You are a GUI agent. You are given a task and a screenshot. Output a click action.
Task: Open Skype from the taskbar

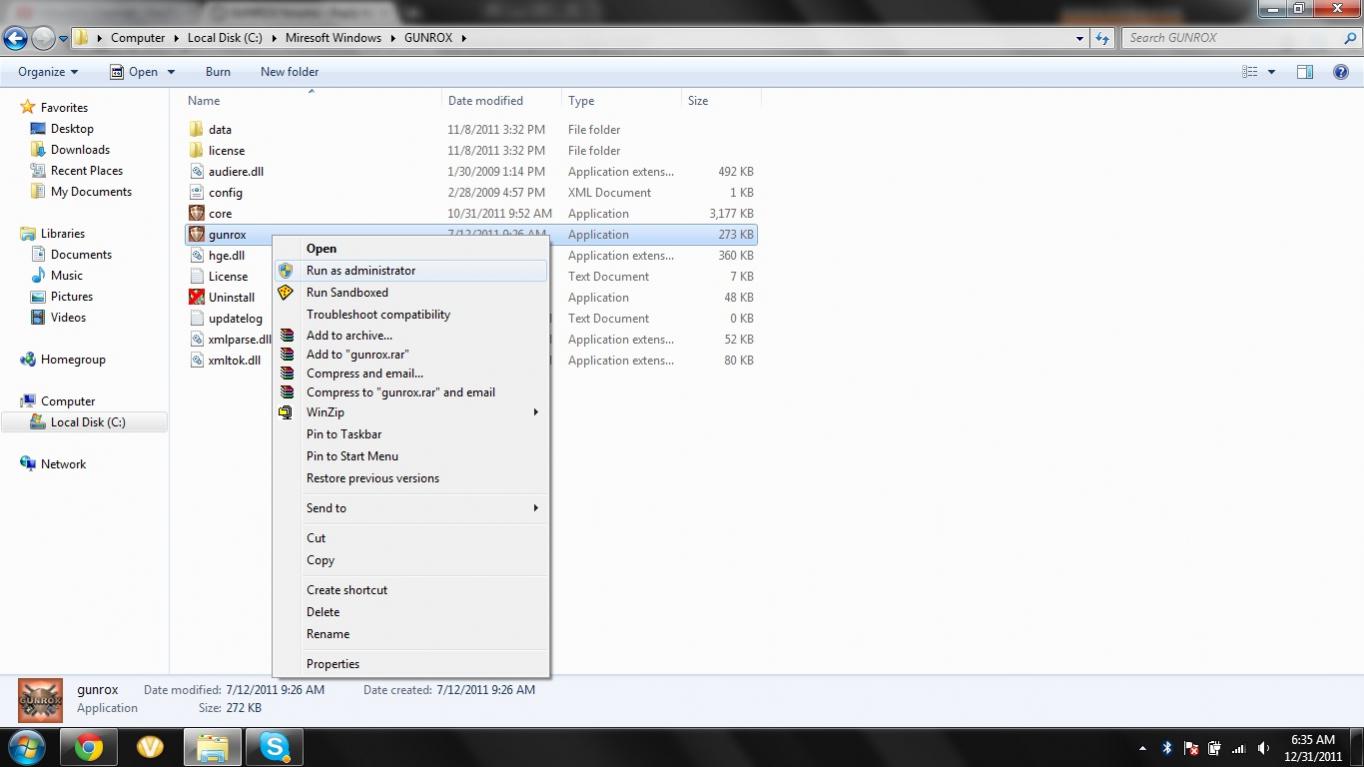coord(274,747)
